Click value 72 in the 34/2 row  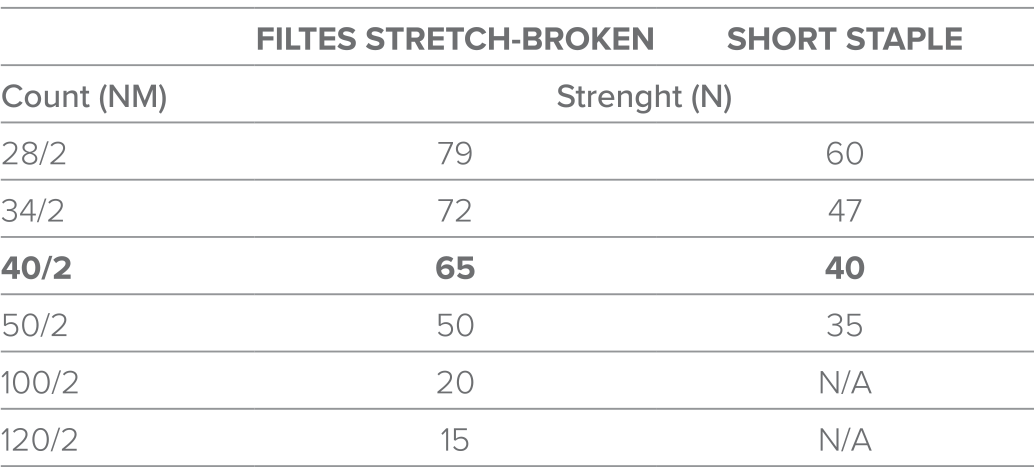(x=455, y=212)
